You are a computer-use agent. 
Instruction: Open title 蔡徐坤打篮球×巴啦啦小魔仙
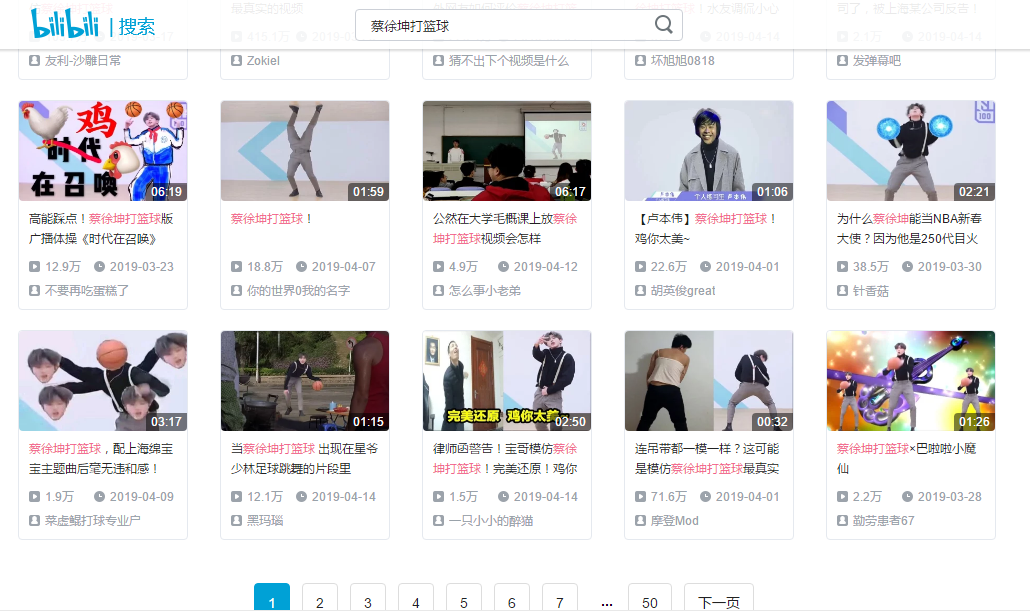coord(907,458)
